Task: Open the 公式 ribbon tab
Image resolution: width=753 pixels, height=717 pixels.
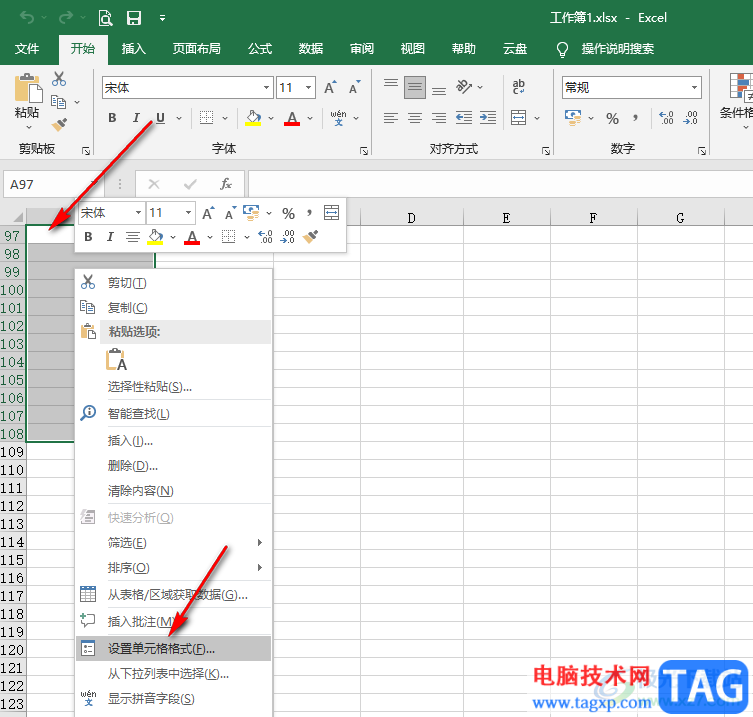Action: [x=260, y=49]
